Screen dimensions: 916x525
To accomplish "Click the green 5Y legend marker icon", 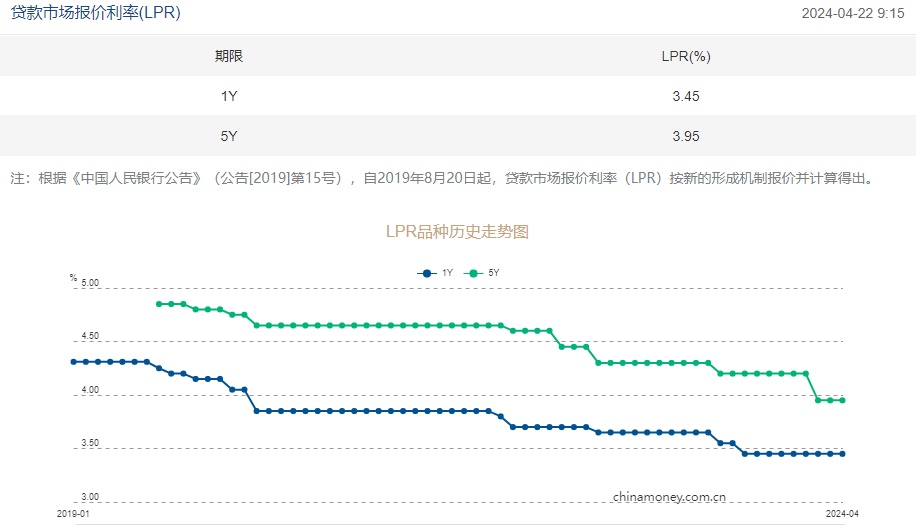I will [474, 273].
